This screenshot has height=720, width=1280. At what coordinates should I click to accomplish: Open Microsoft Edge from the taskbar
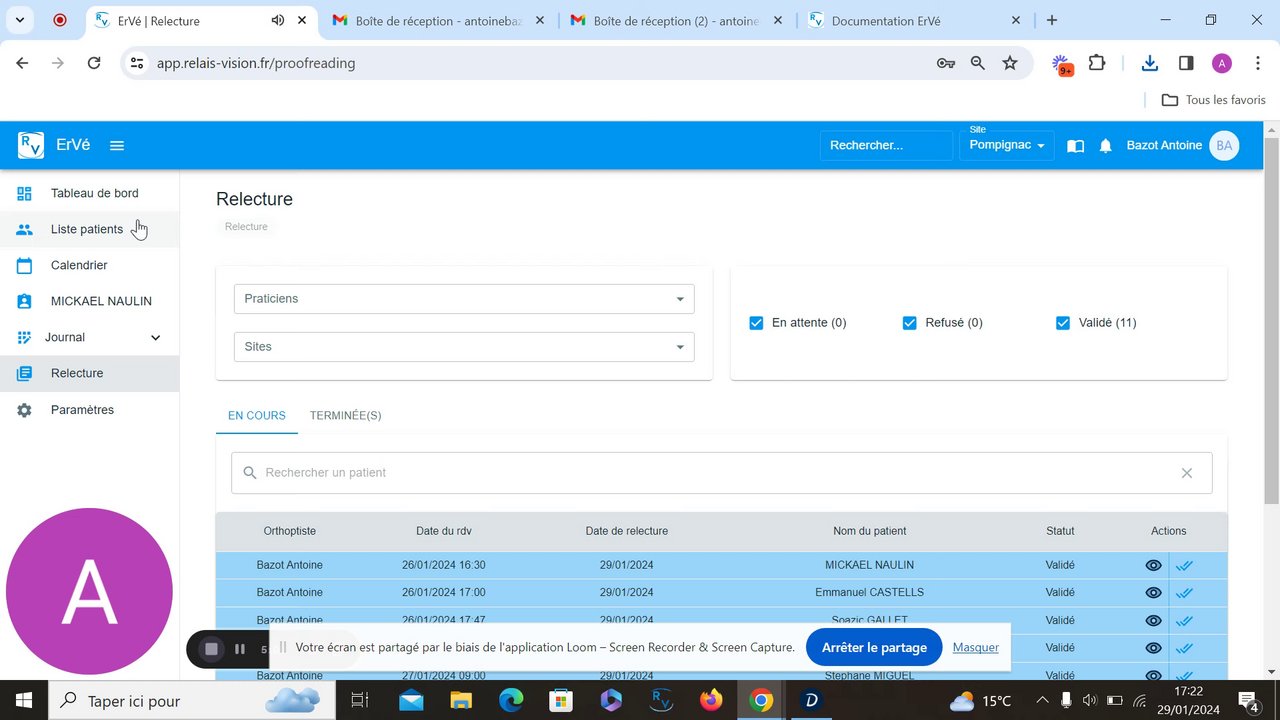pyautogui.click(x=511, y=700)
